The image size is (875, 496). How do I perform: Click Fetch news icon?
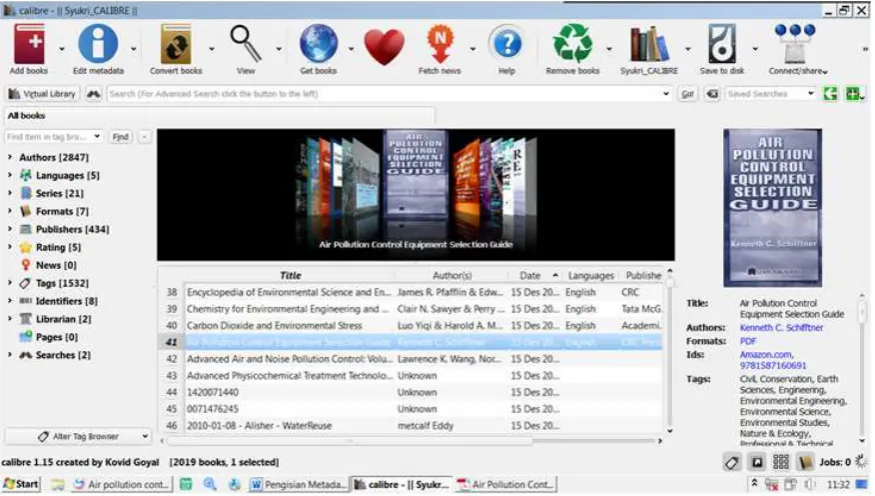click(440, 45)
